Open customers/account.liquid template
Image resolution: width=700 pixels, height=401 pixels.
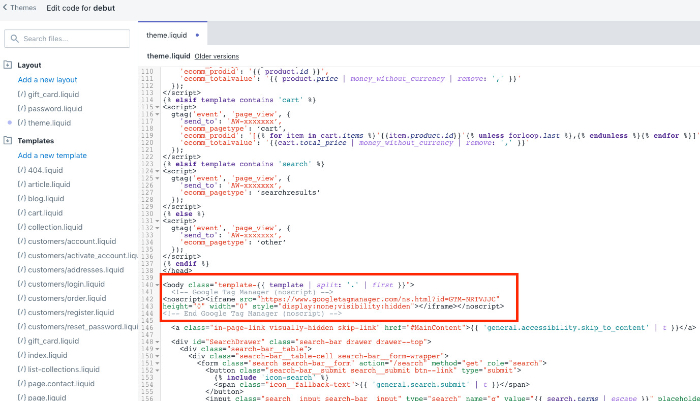point(67,242)
